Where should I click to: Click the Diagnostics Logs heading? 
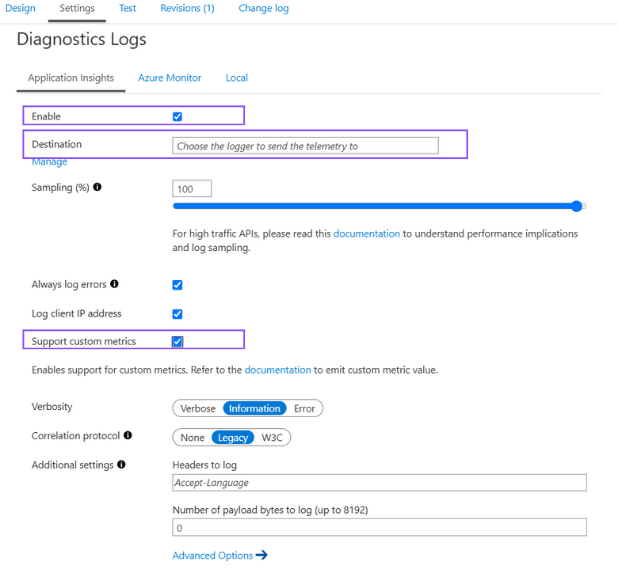[x=81, y=39]
